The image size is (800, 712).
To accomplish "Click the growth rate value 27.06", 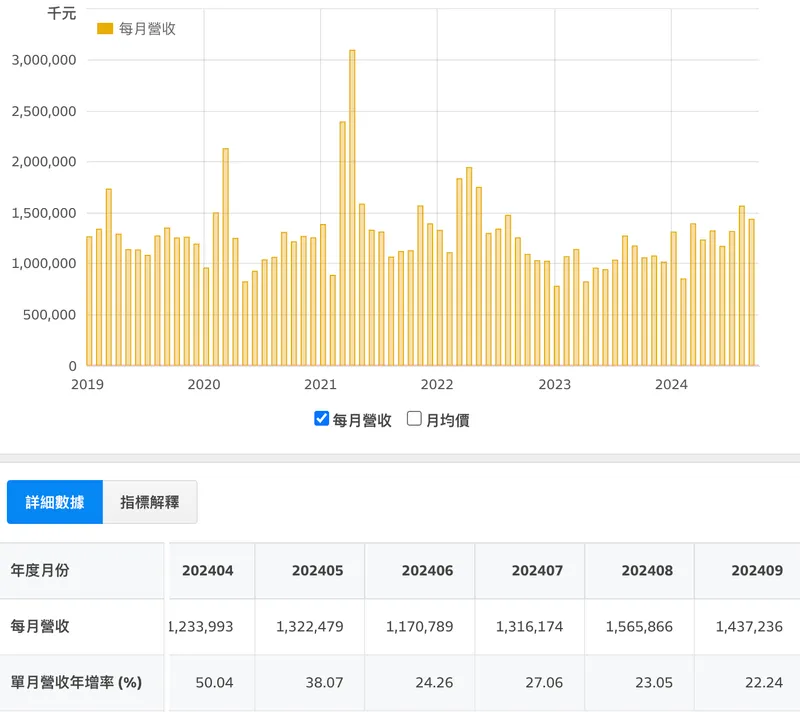I will 544,682.
